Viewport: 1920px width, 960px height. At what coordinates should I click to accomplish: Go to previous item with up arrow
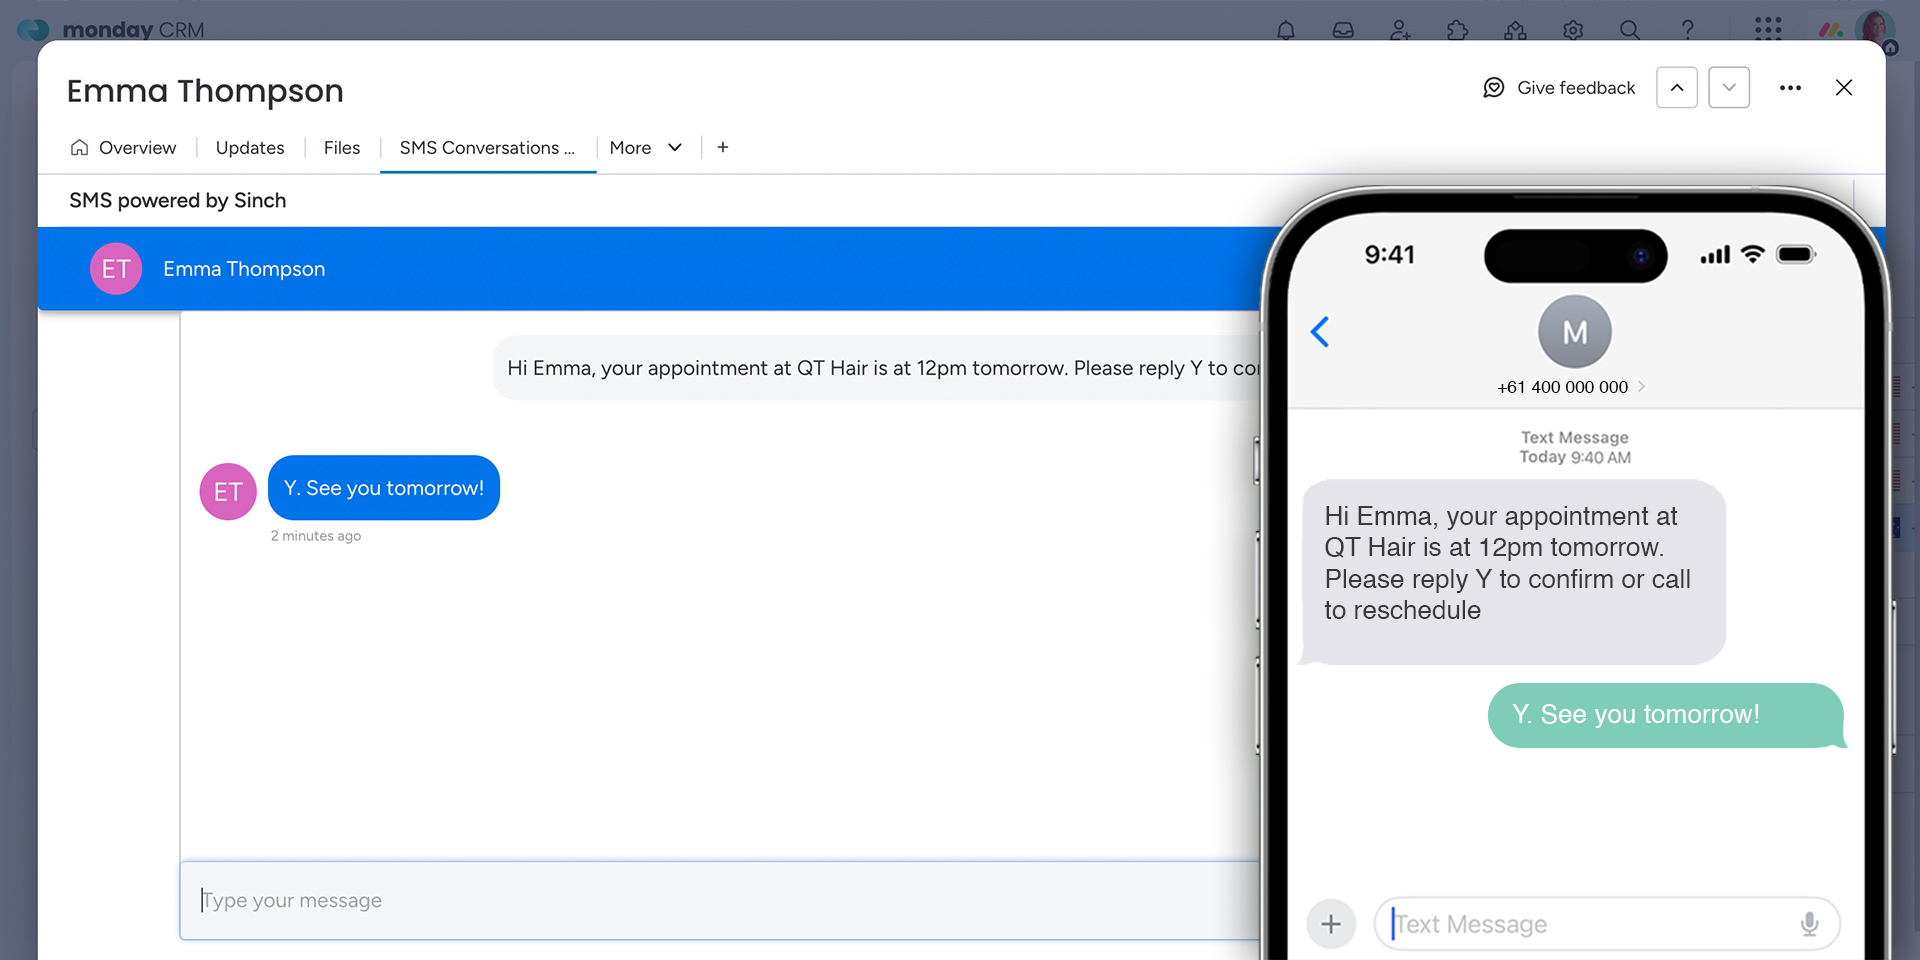pyautogui.click(x=1677, y=88)
